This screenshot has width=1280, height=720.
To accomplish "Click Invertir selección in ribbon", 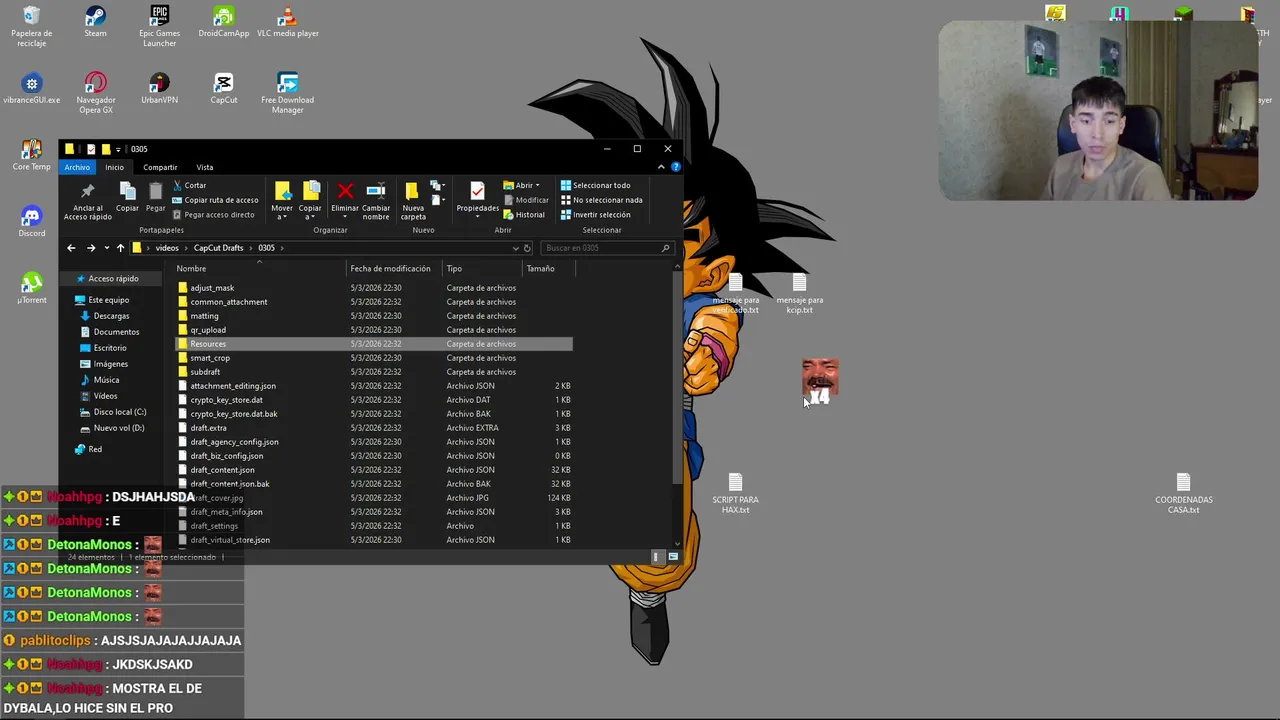I will coord(595,214).
